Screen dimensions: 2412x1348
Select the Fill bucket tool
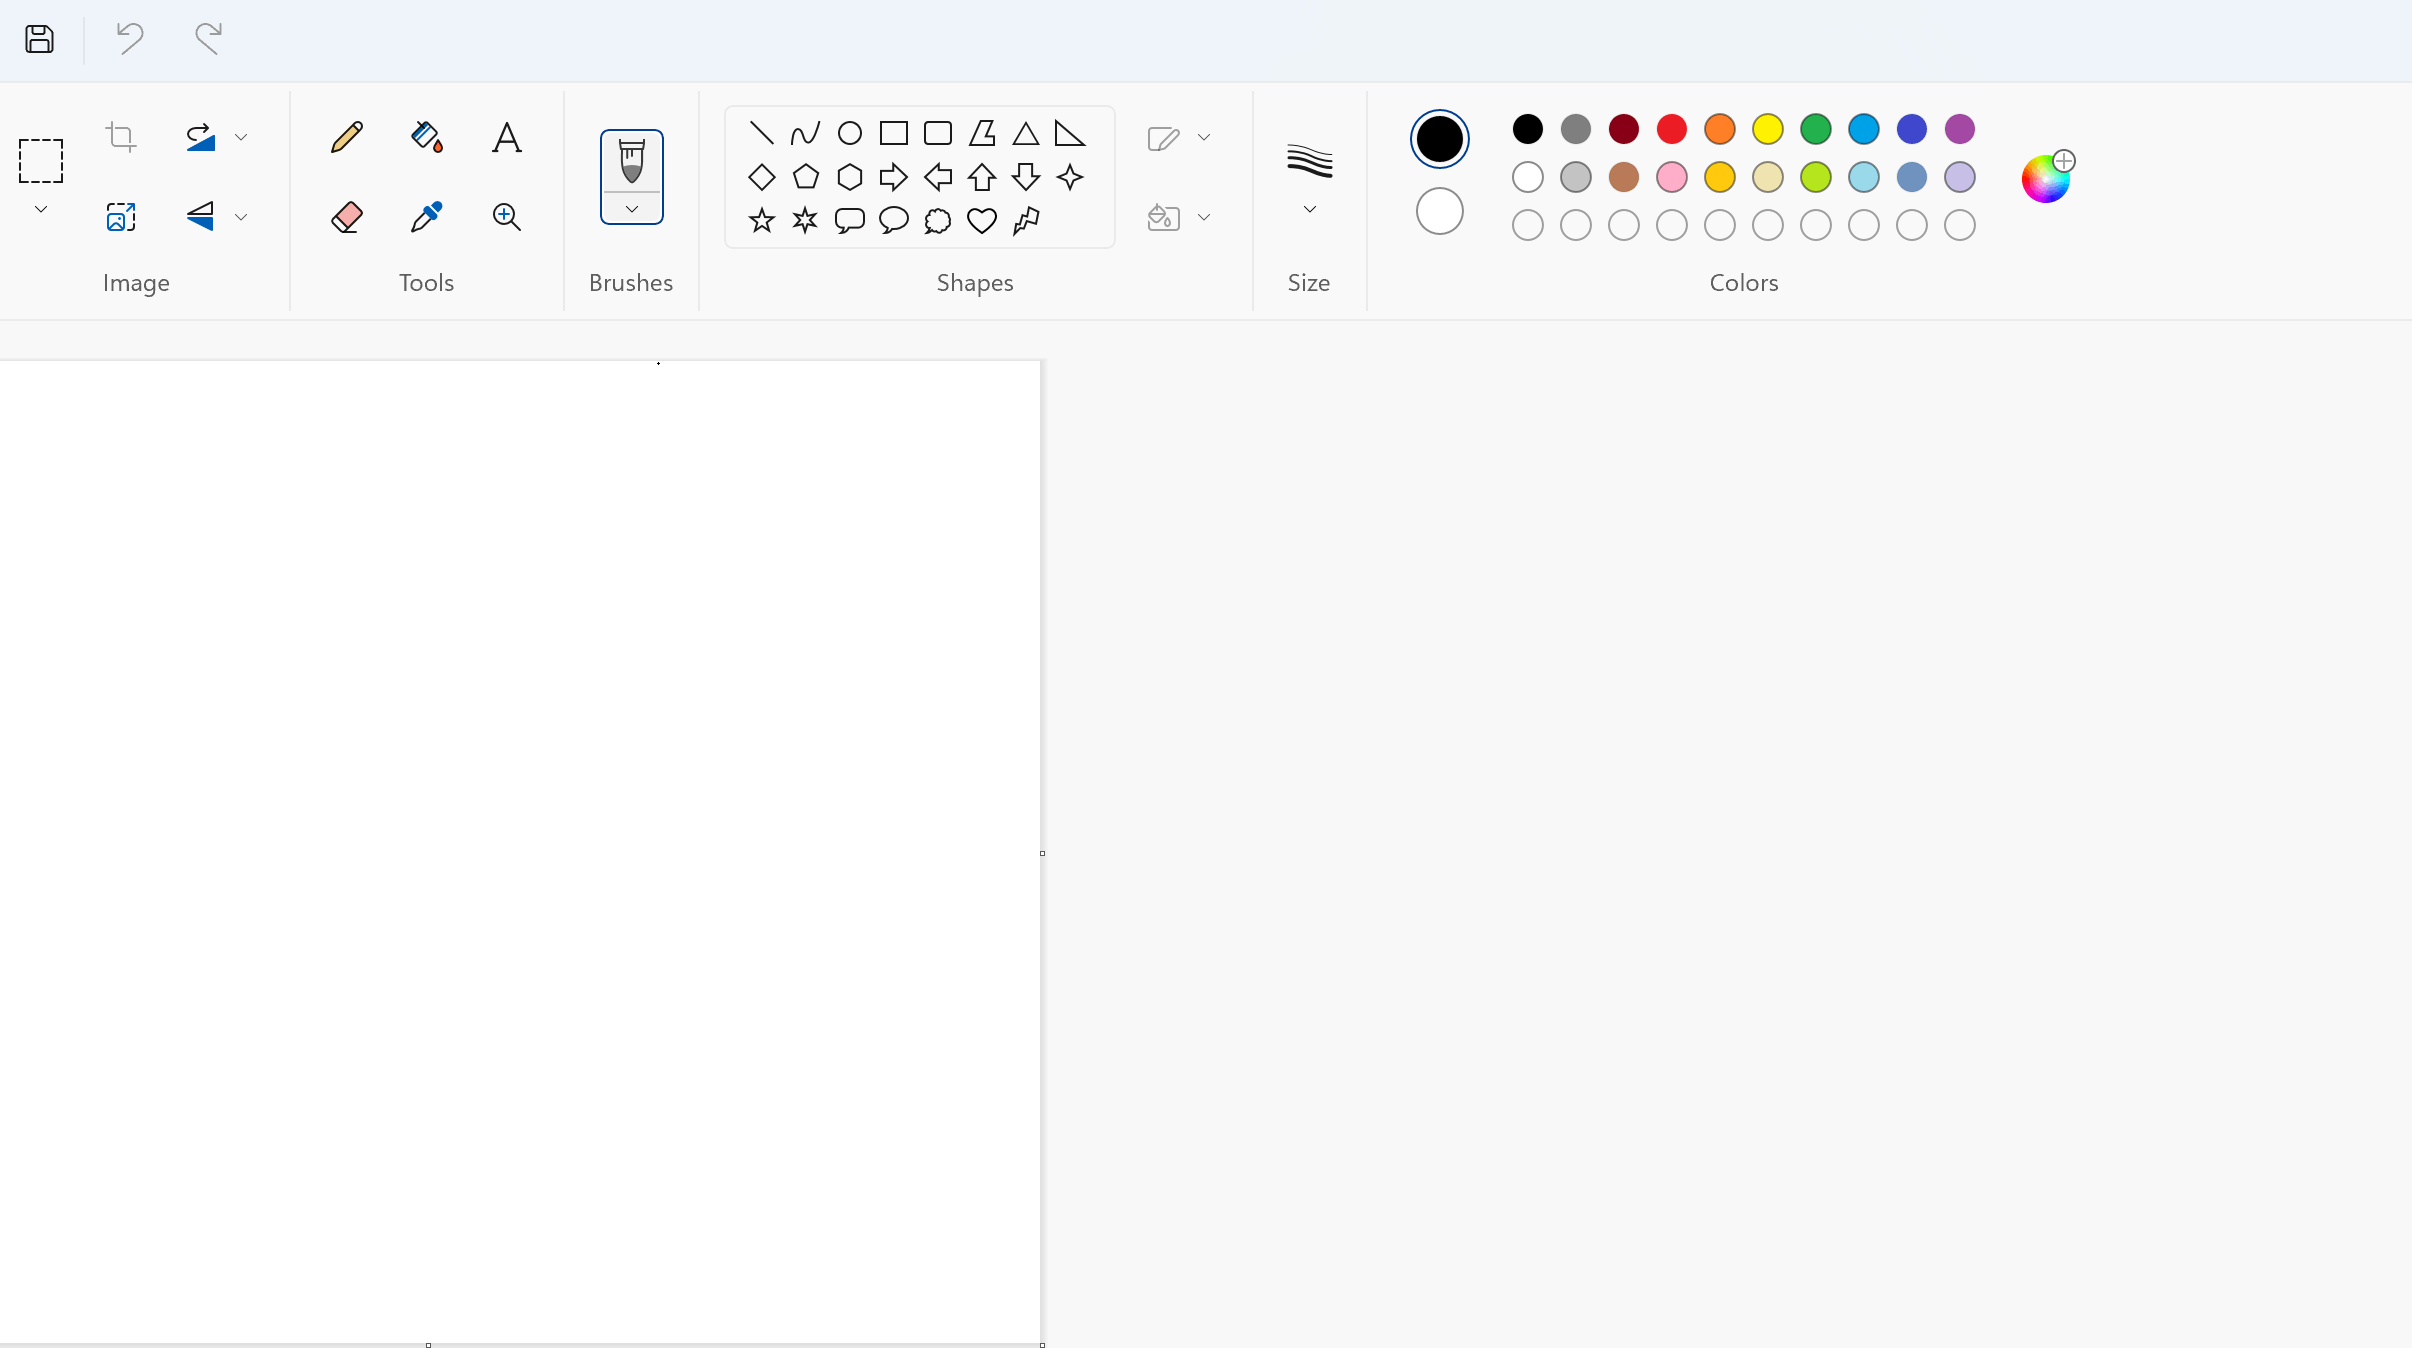click(427, 137)
